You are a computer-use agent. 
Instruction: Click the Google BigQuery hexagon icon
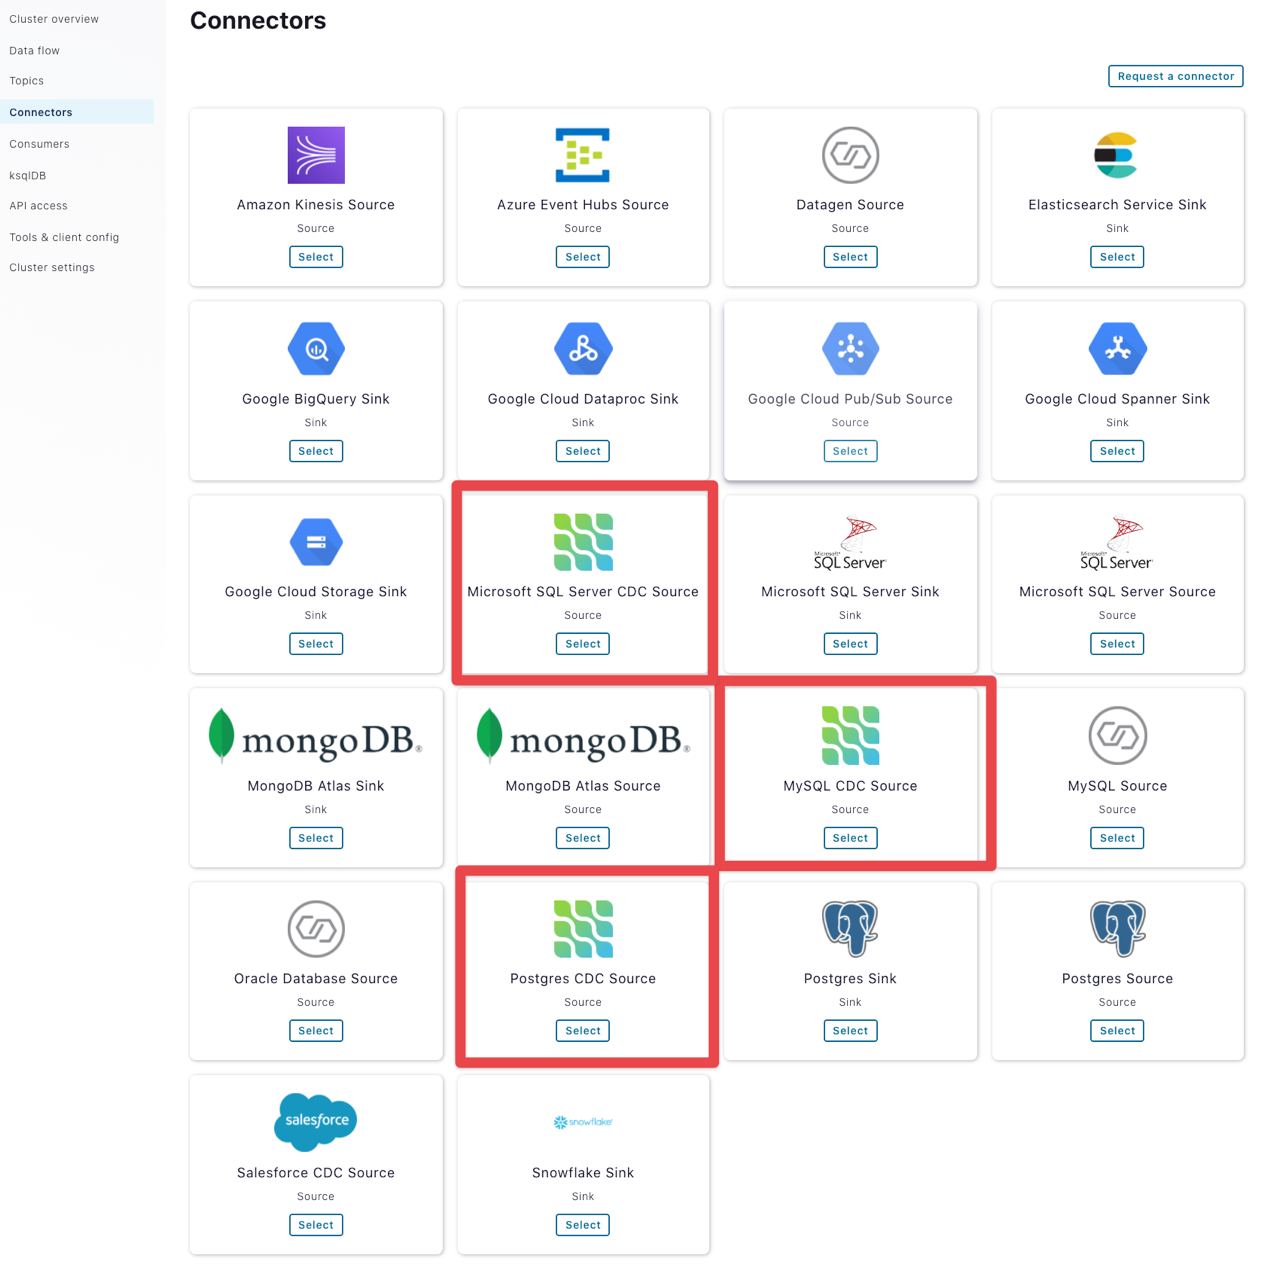pyautogui.click(x=316, y=349)
